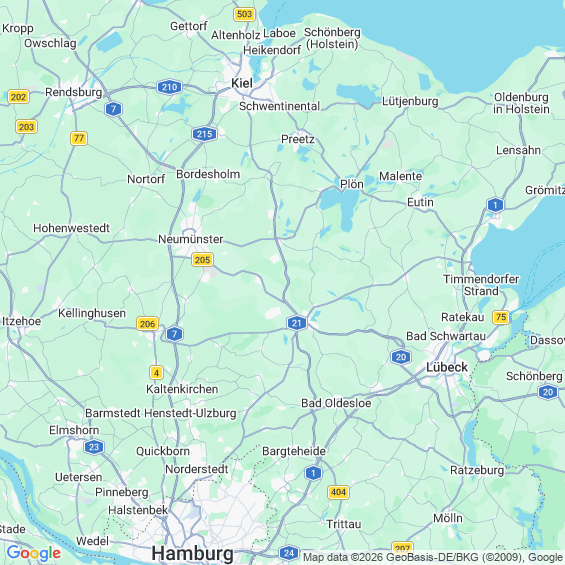Click the yellow 75 road shield
This screenshot has width=565, height=565.
(501, 317)
